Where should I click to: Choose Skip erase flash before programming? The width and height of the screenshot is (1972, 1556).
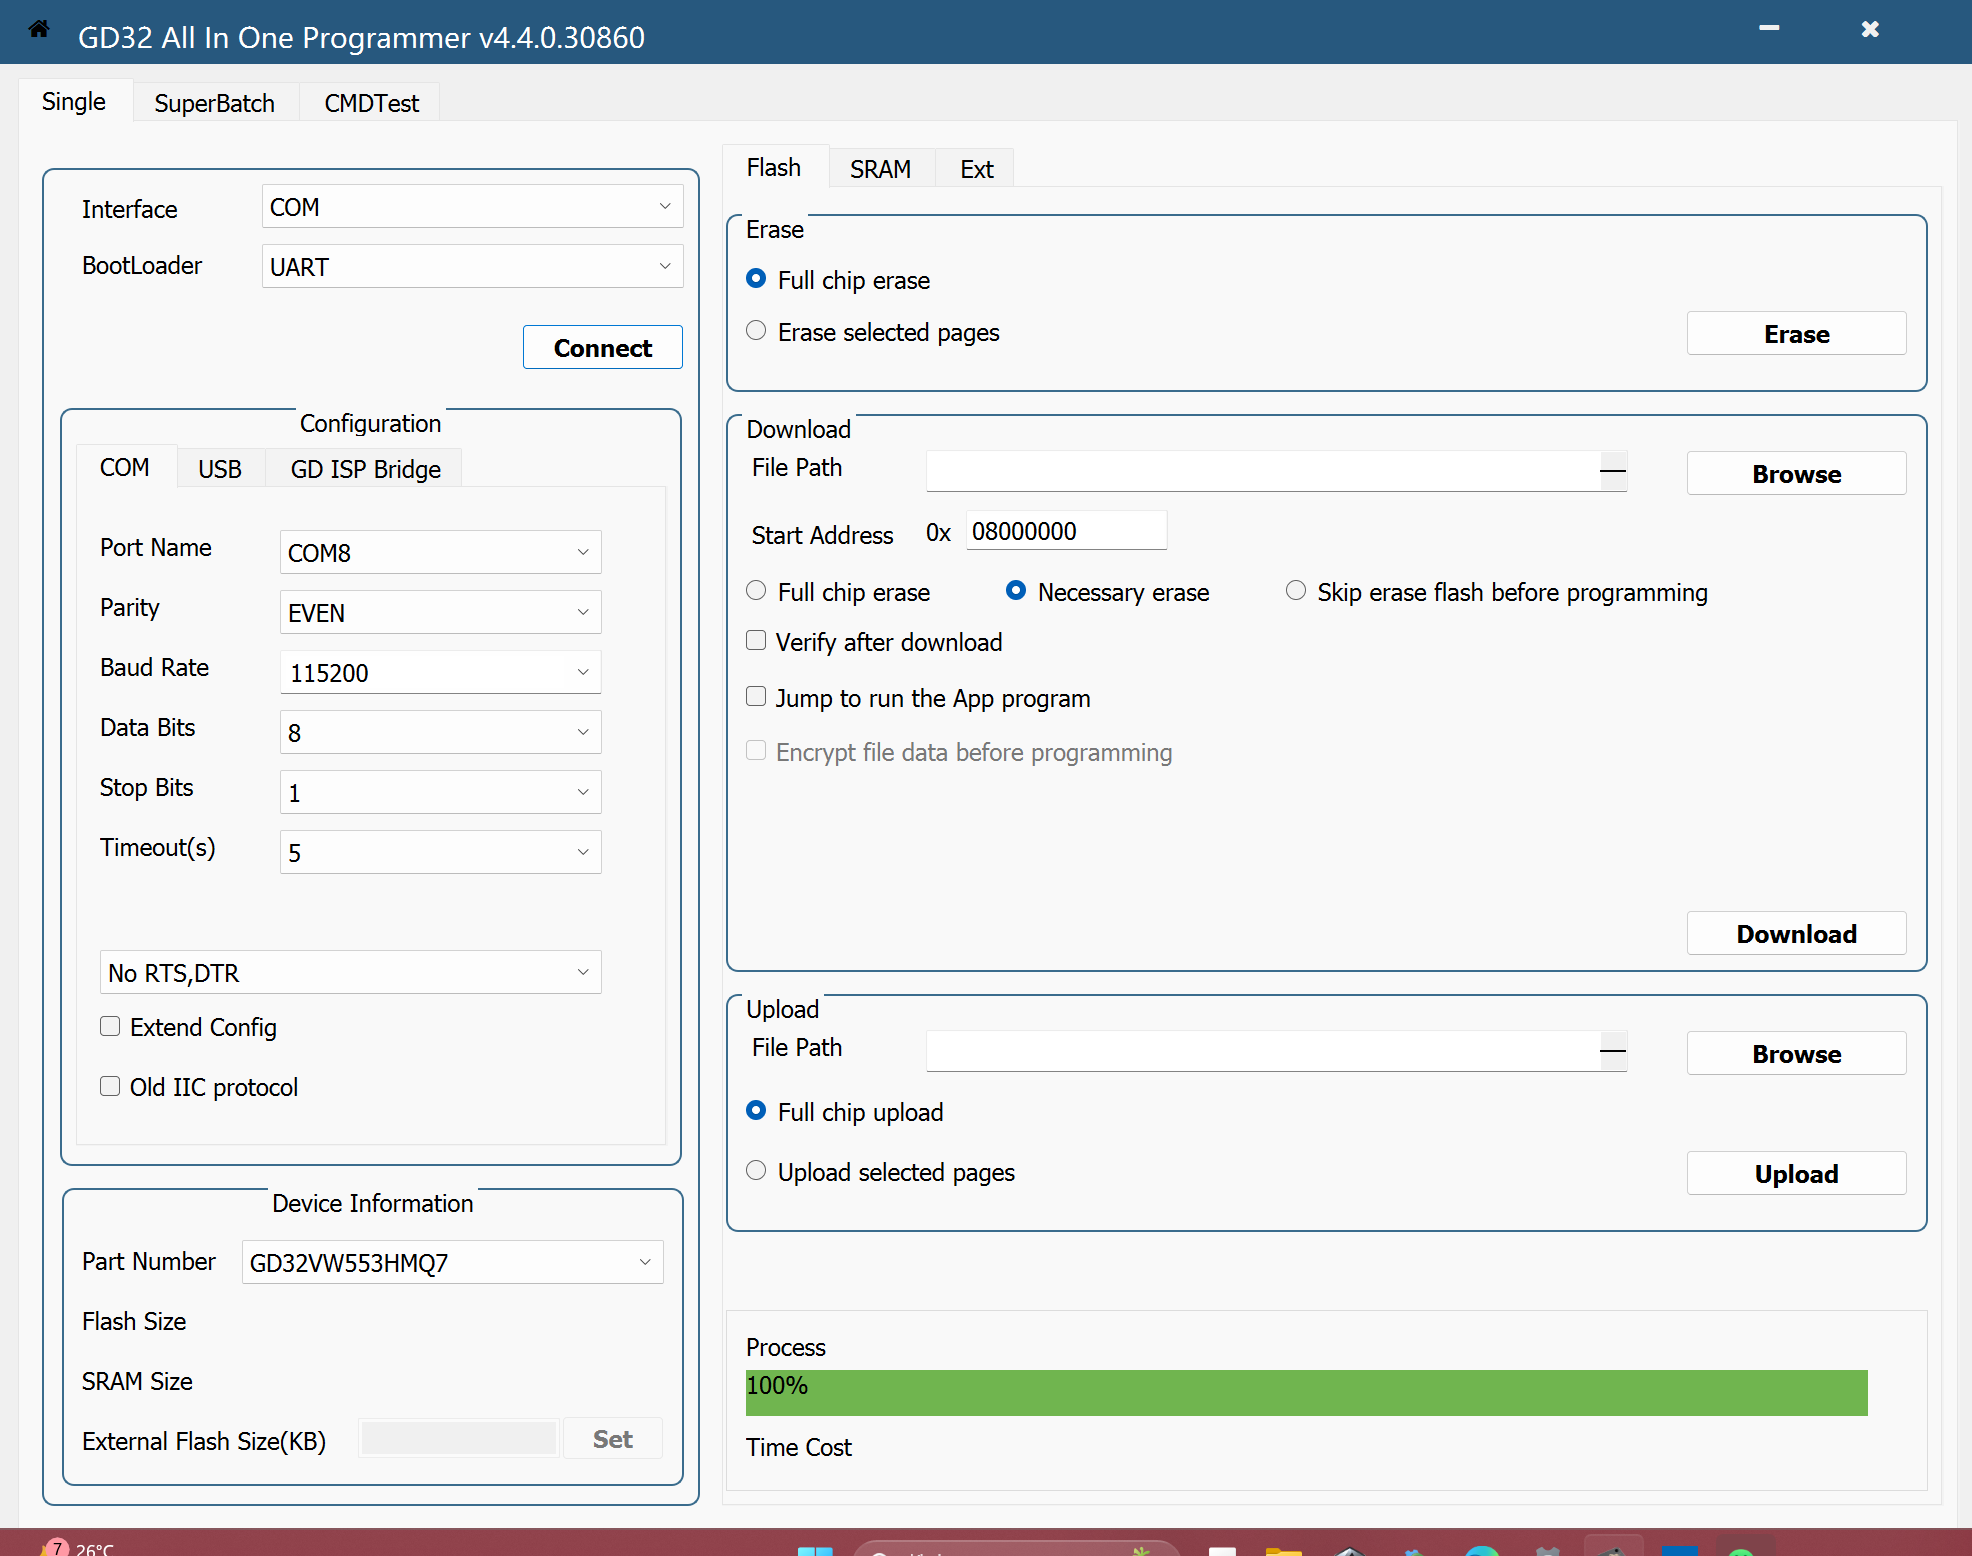1296,591
